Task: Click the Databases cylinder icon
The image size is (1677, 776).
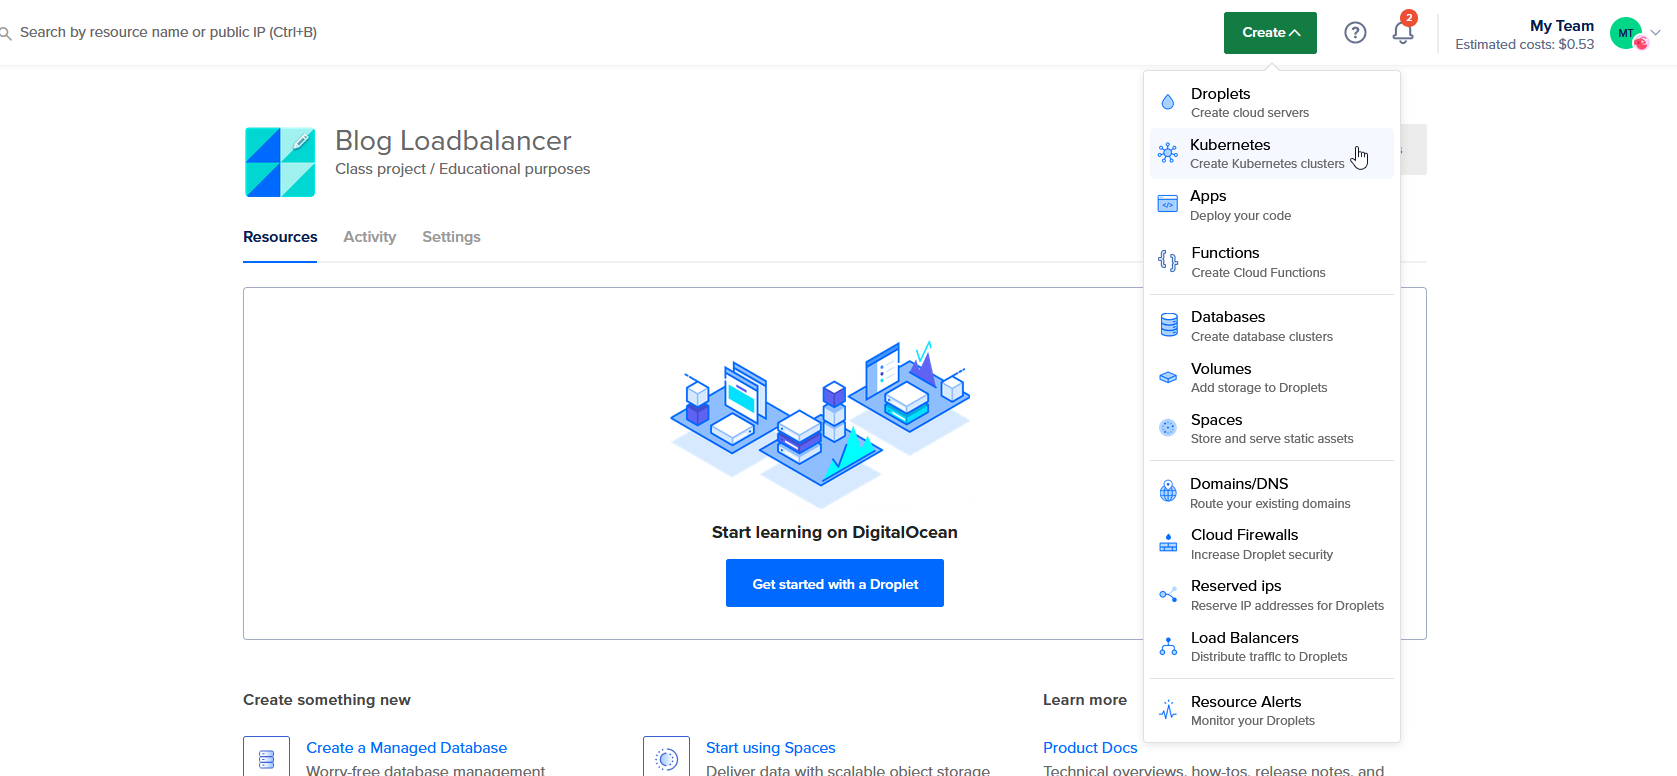Action: pos(1168,325)
